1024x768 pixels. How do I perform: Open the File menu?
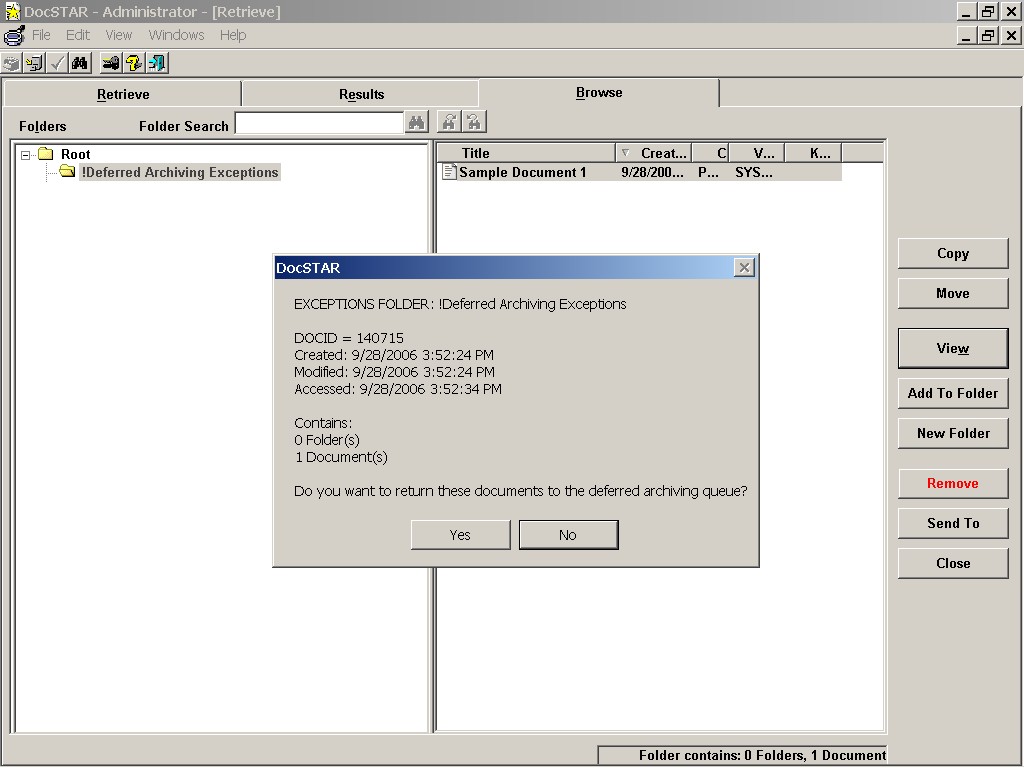(x=41, y=35)
